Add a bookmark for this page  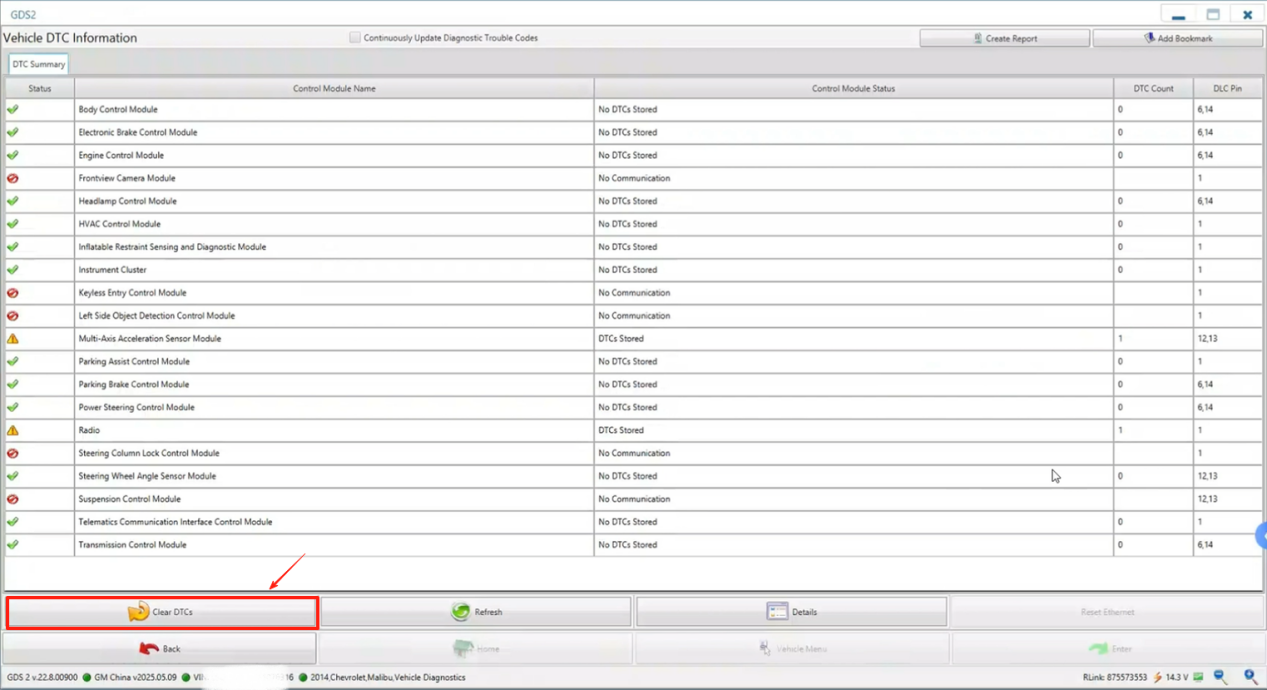pos(1177,38)
